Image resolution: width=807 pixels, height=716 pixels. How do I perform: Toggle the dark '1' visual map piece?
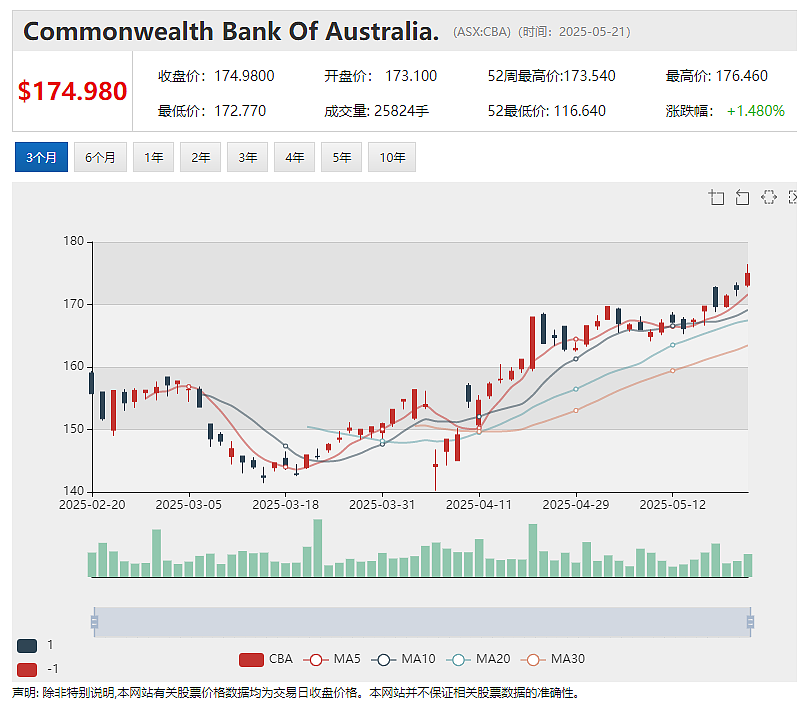[27, 645]
